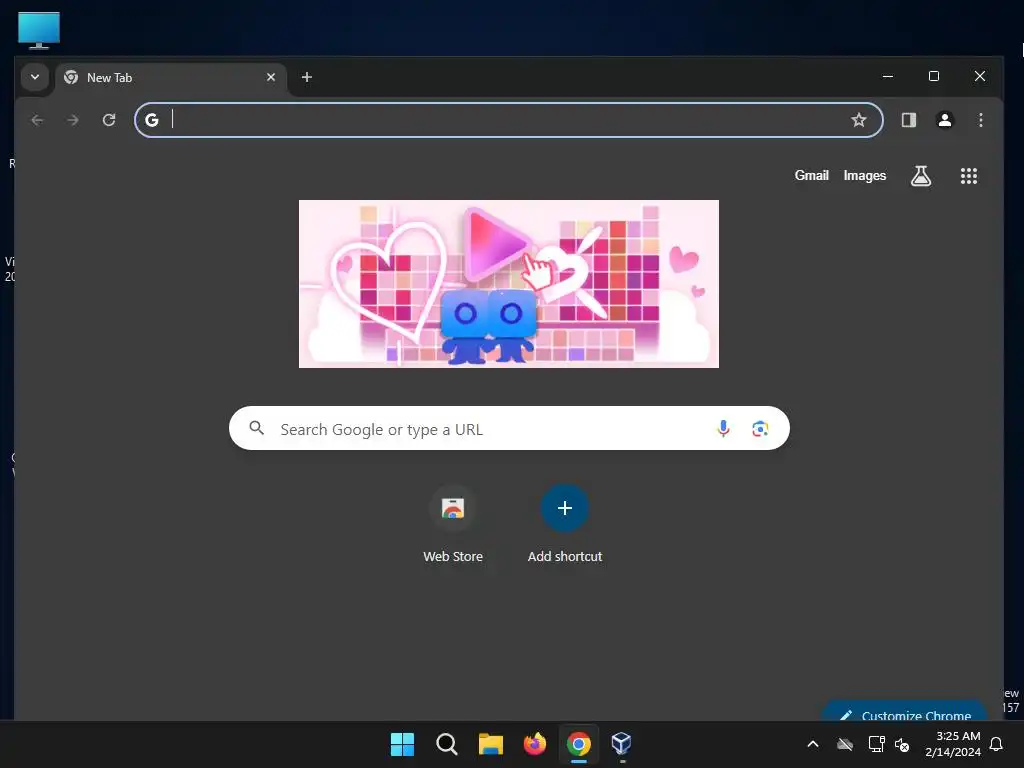Bookmark this tab with star icon
The height and width of the screenshot is (768, 1024).
pos(859,120)
